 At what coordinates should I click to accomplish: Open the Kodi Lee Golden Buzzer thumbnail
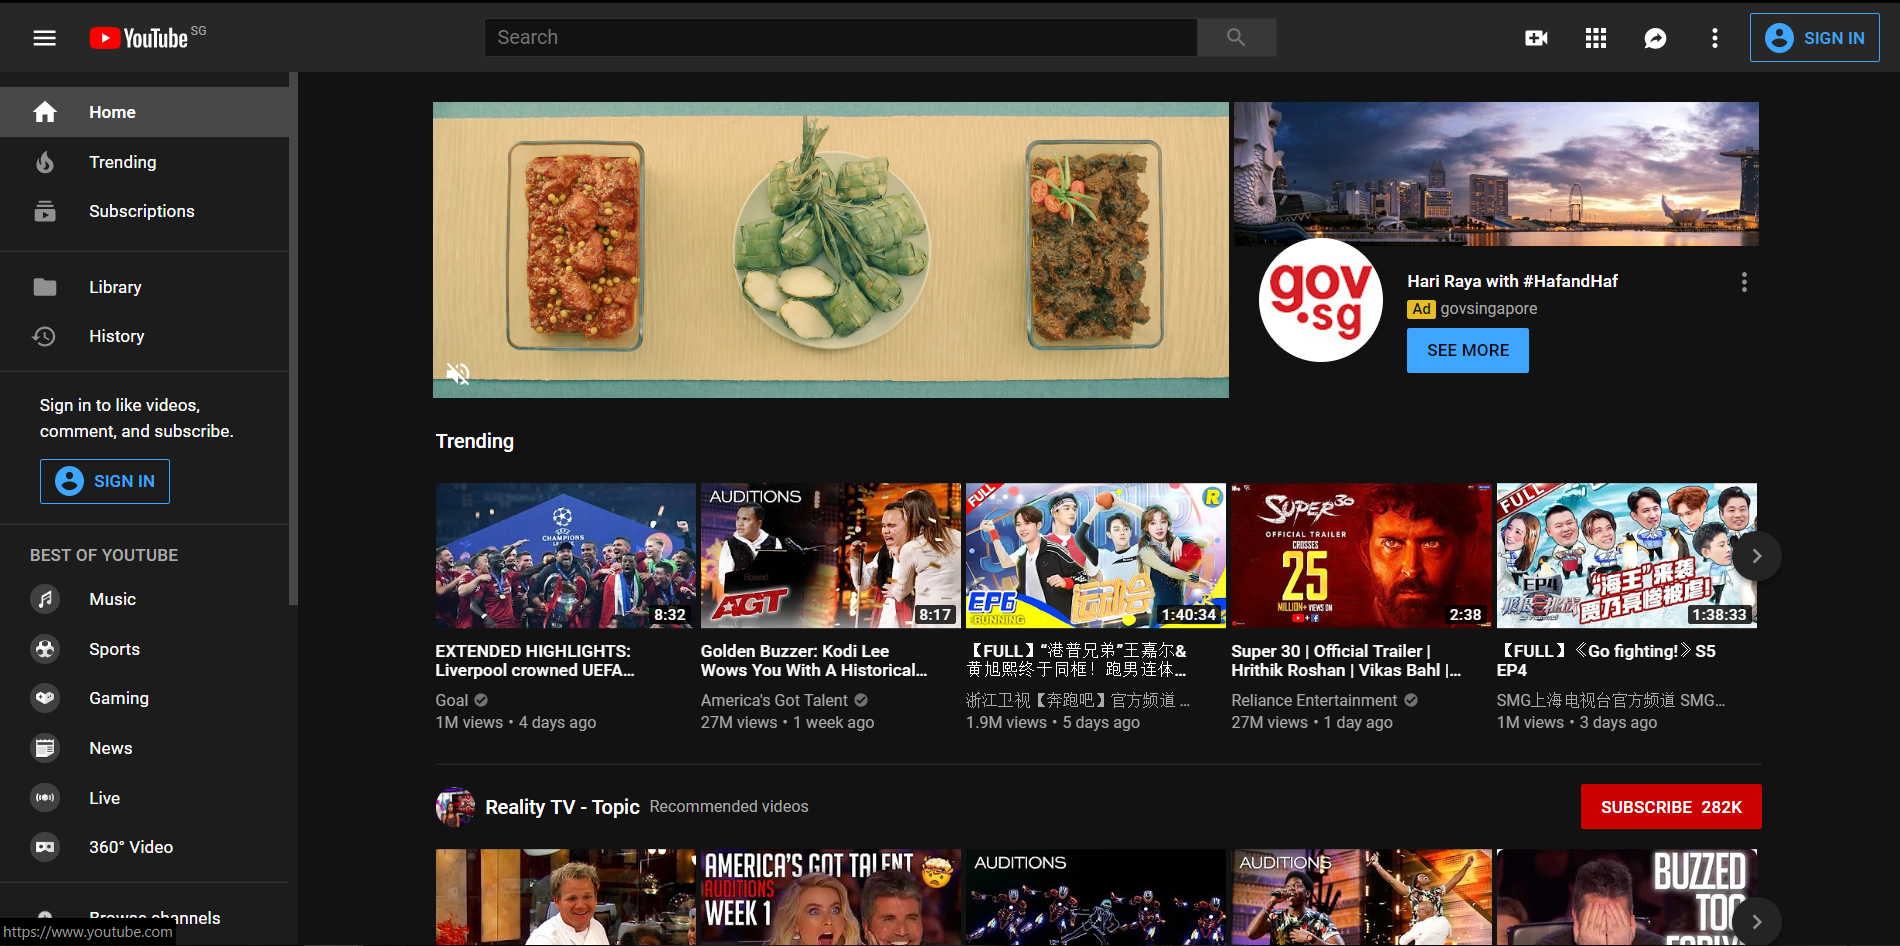[831, 556]
